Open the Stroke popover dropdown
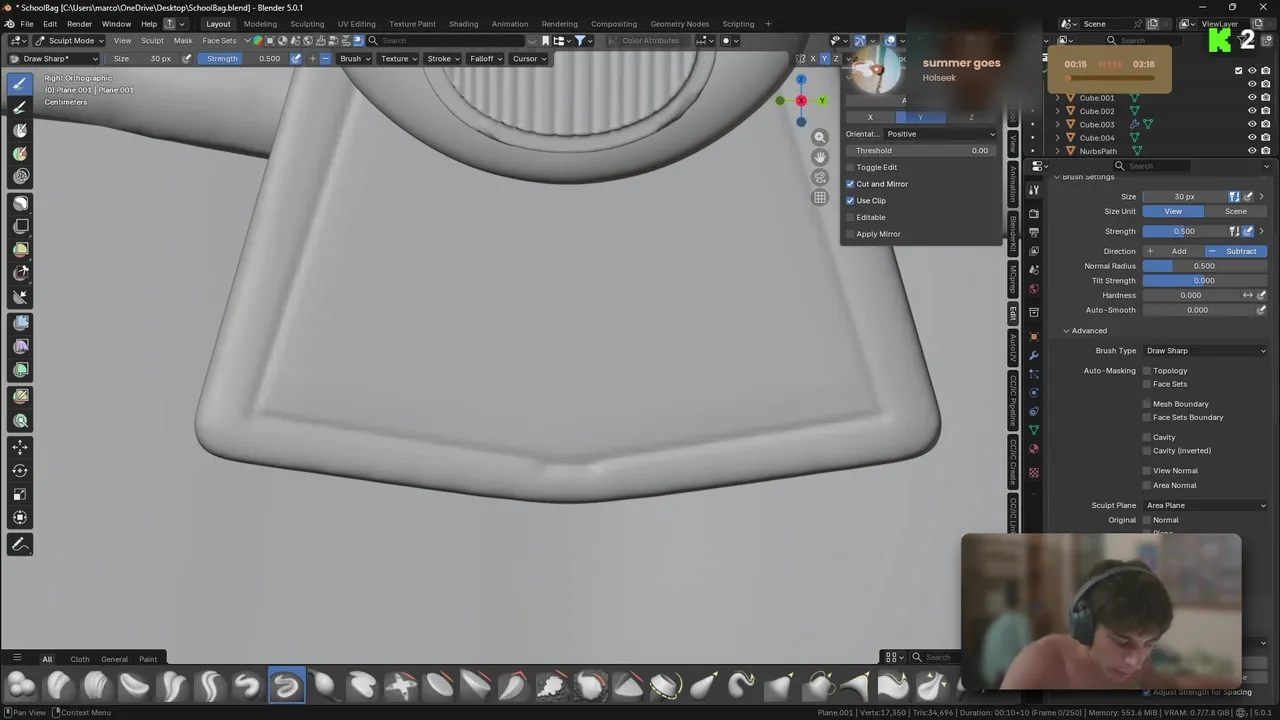Image resolution: width=1280 pixels, height=720 pixels. pyautogui.click(x=443, y=59)
